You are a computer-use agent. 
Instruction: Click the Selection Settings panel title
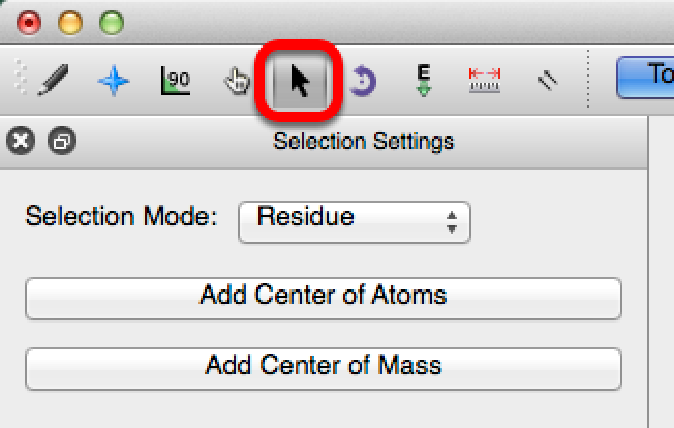[363, 142]
